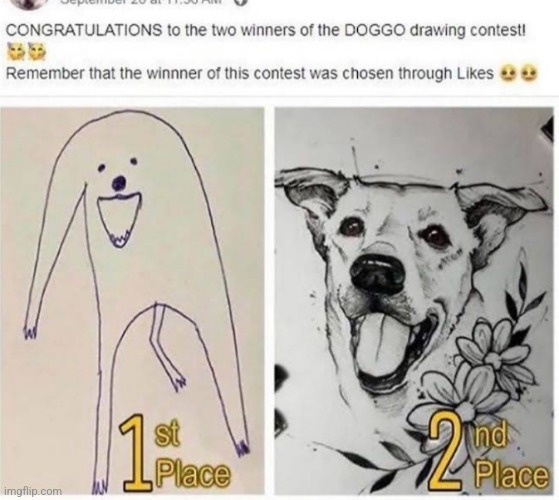Click the word DOGGO in the post
The height and width of the screenshot is (500, 559).
(x=375, y=31)
